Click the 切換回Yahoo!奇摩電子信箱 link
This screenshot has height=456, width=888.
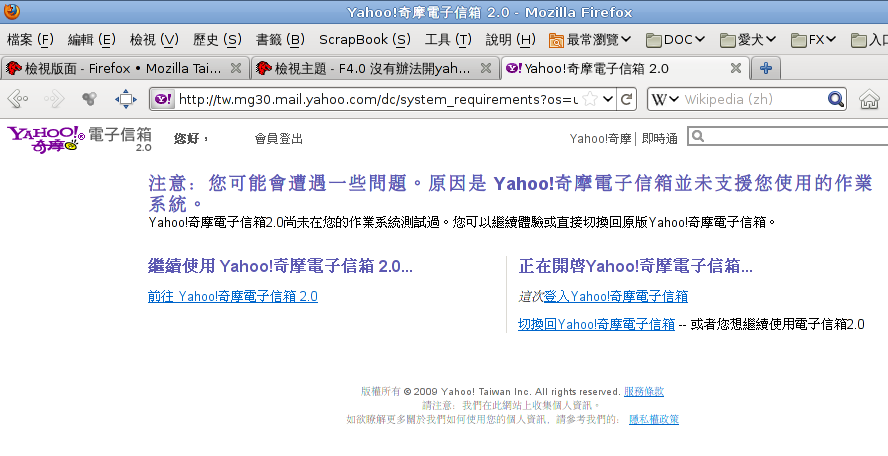point(596,324)
